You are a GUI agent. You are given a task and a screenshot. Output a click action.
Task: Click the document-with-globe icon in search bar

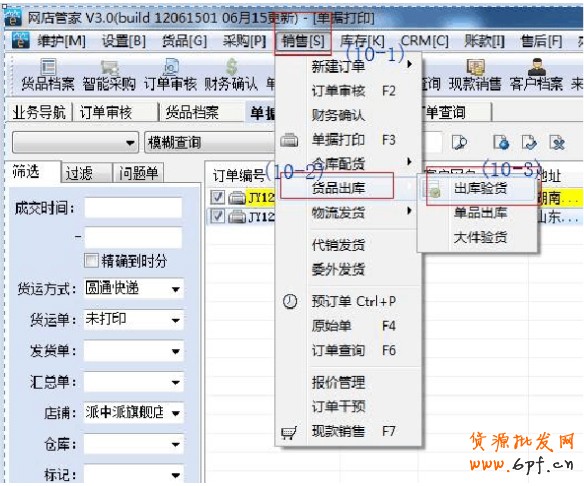[x=501, y=142]
